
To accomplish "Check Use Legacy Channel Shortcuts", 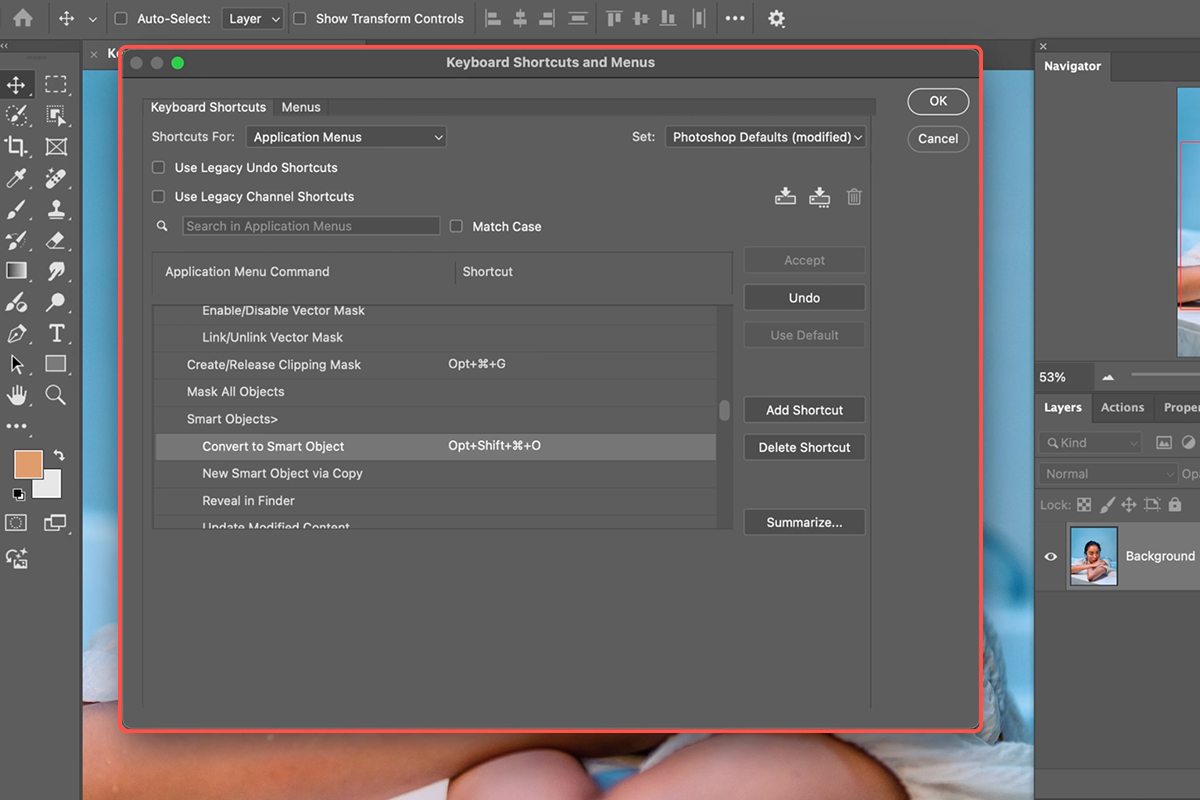I will 158,196.
